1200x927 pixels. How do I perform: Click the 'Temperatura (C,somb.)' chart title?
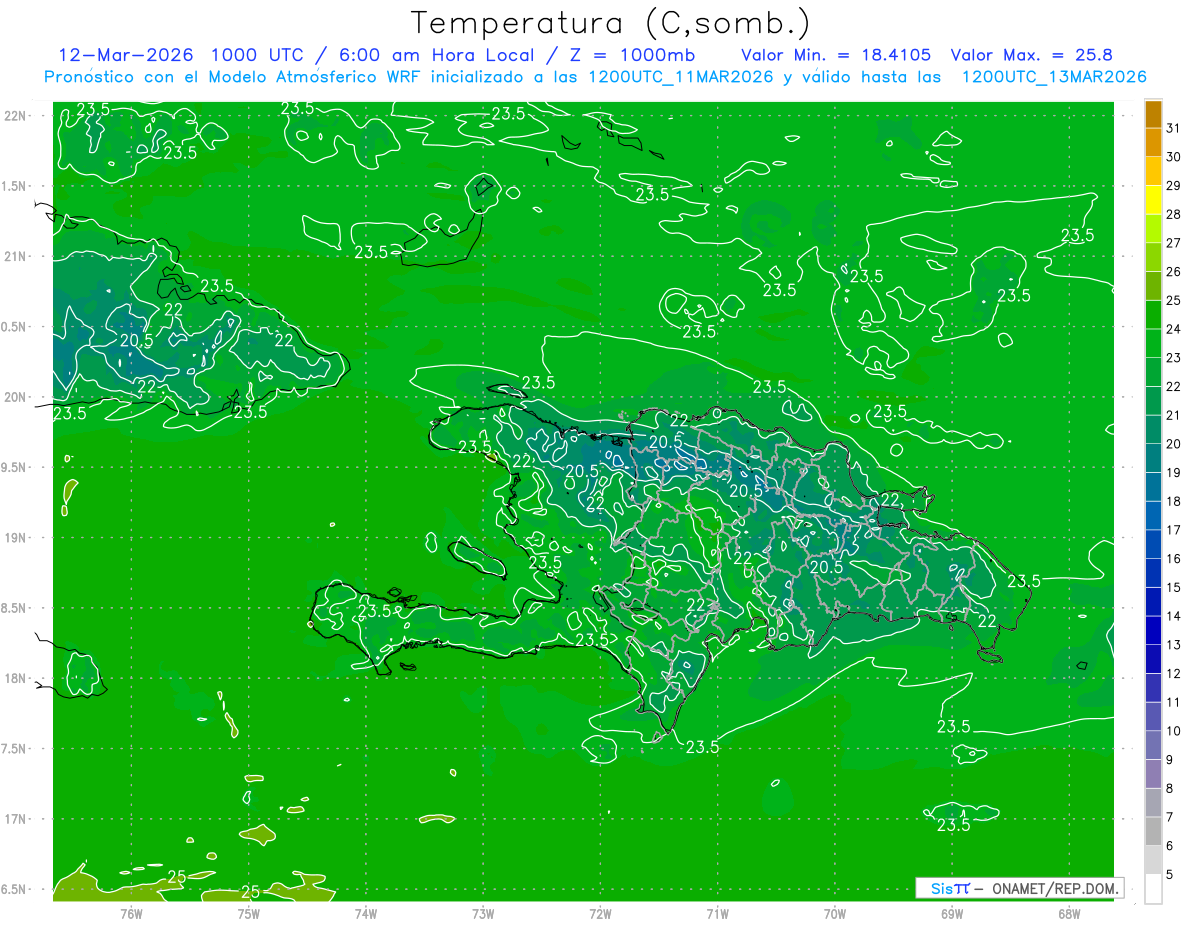click(x=610, y=23)
